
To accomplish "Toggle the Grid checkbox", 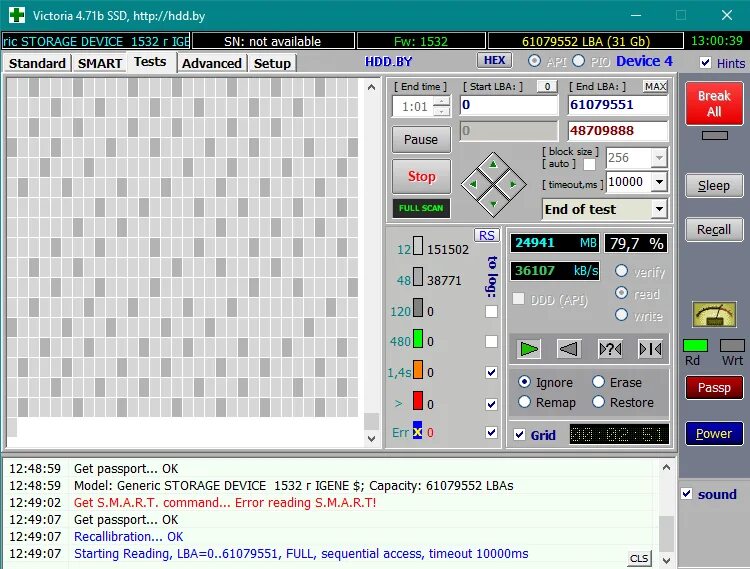I will click(x=519, y=435).
